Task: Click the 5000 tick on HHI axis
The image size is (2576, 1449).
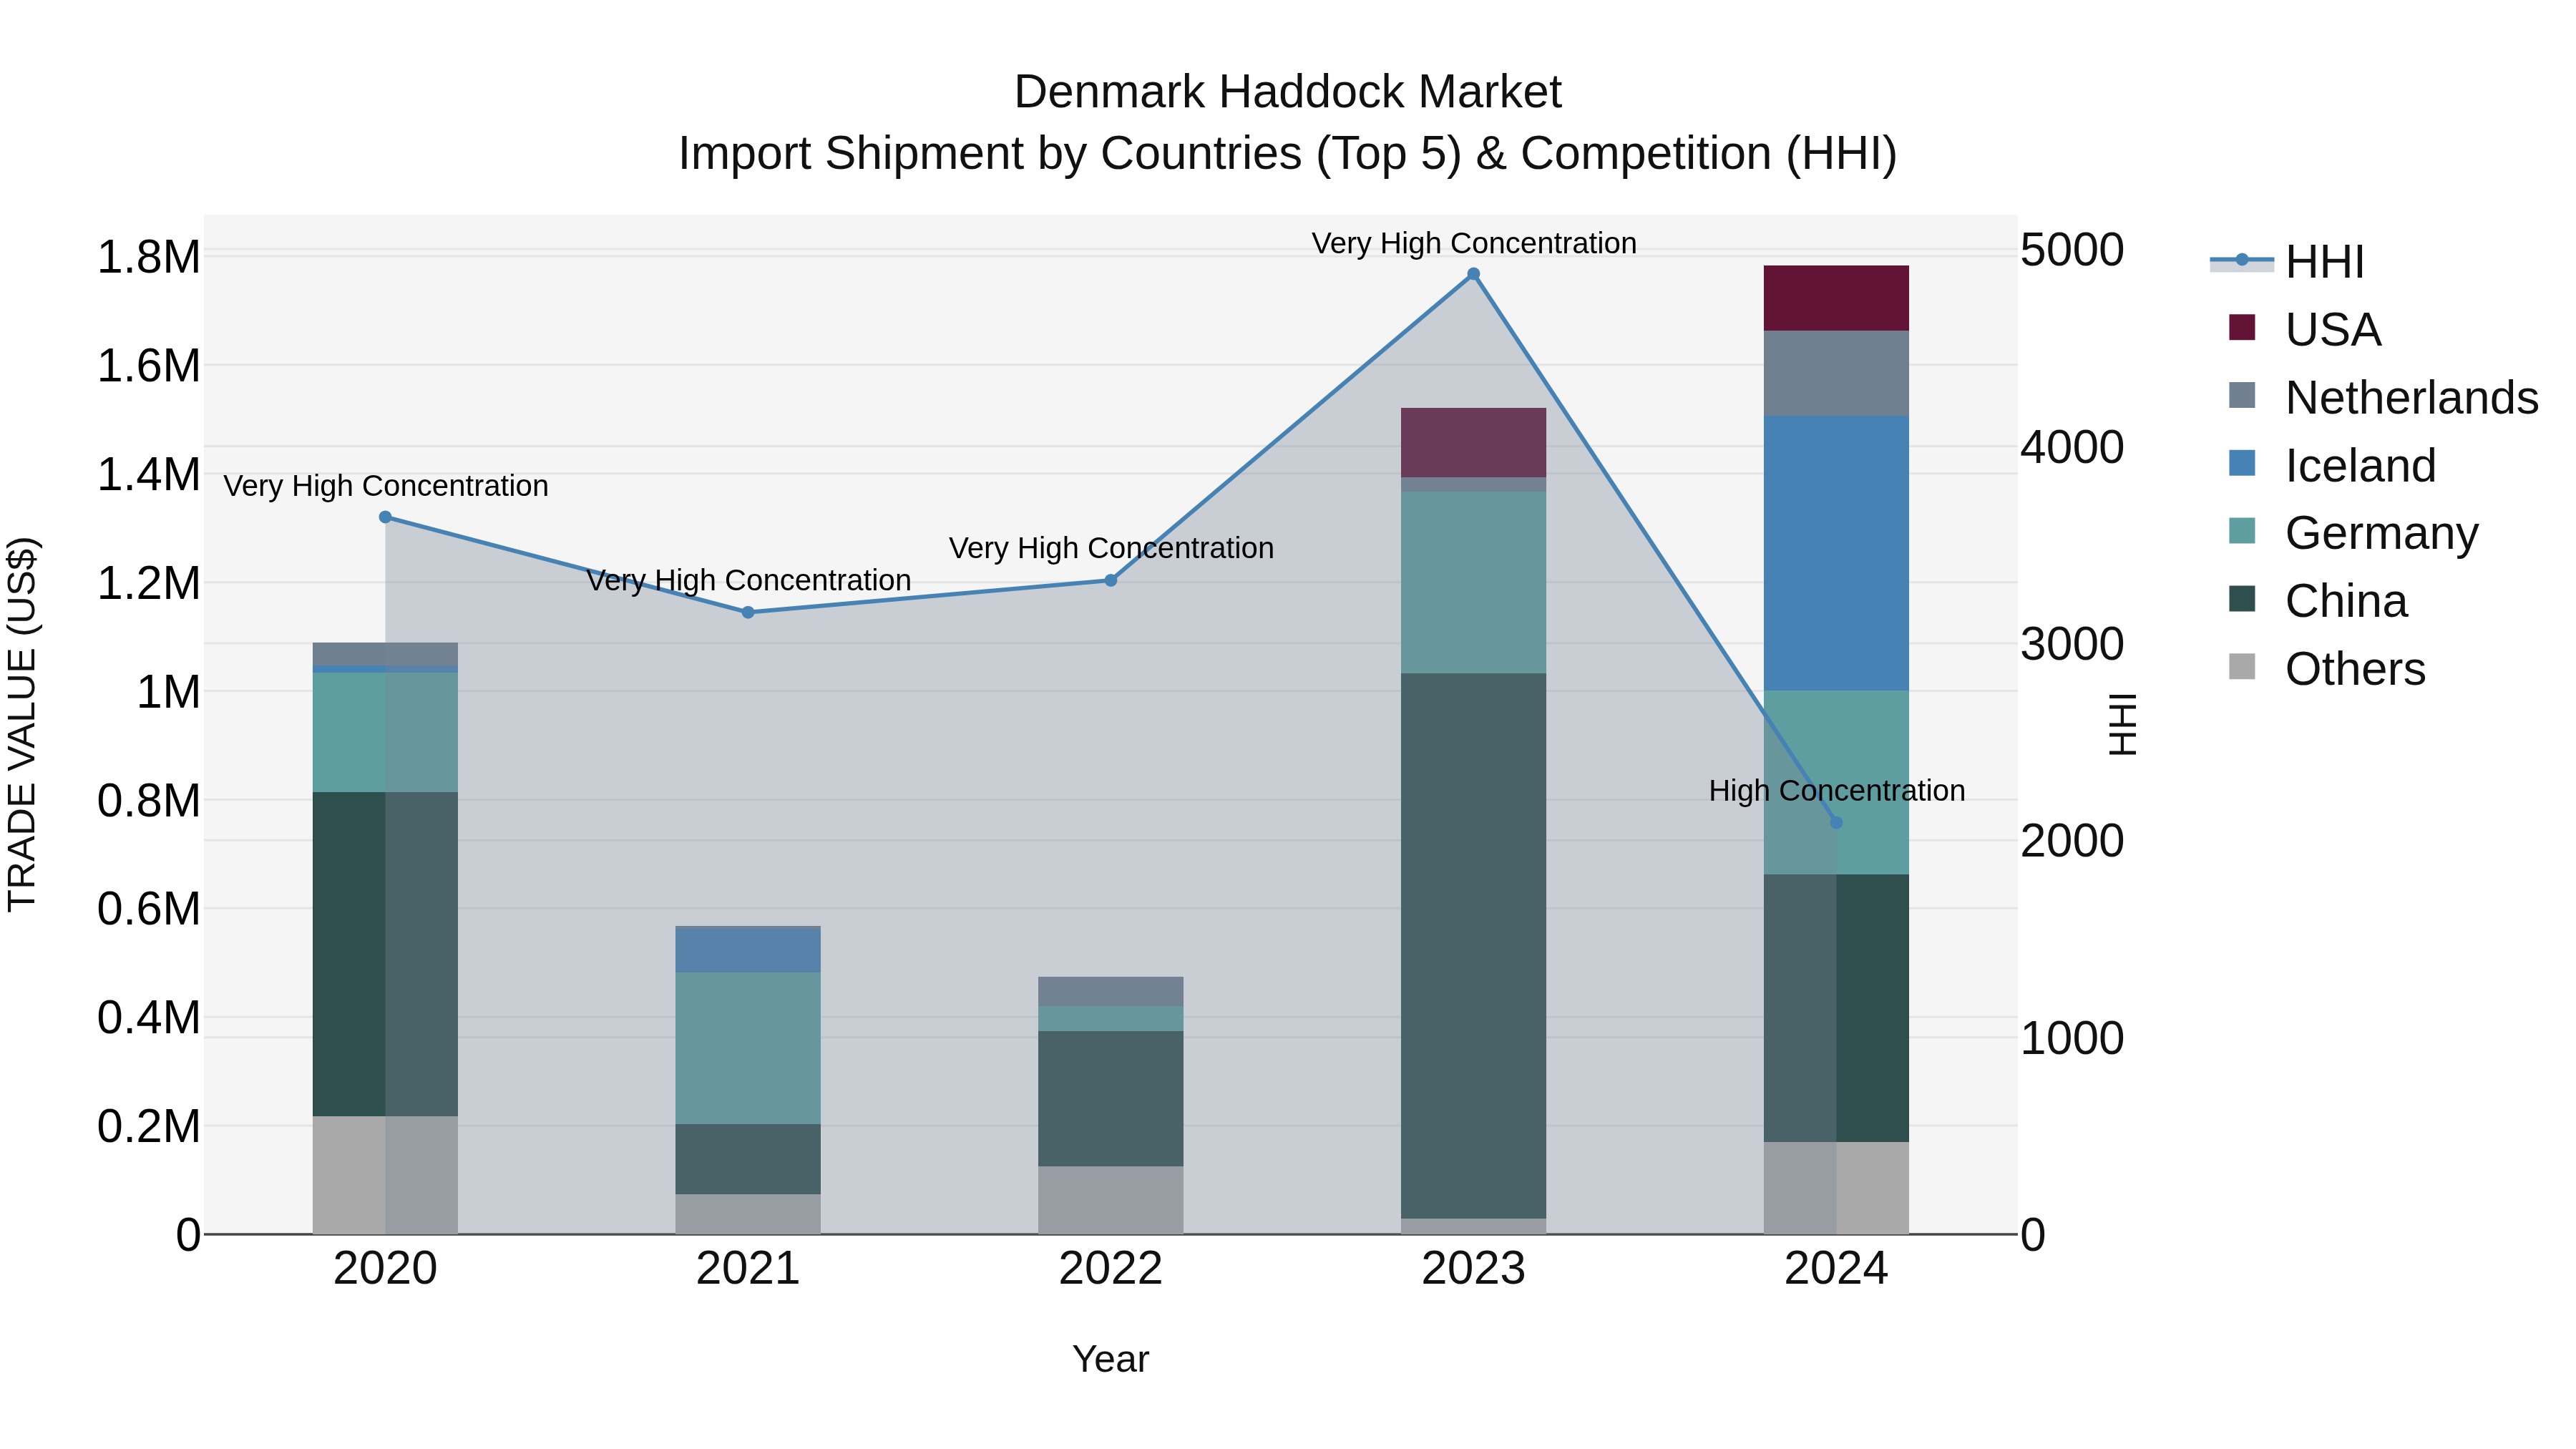Action: (2072, 249)
